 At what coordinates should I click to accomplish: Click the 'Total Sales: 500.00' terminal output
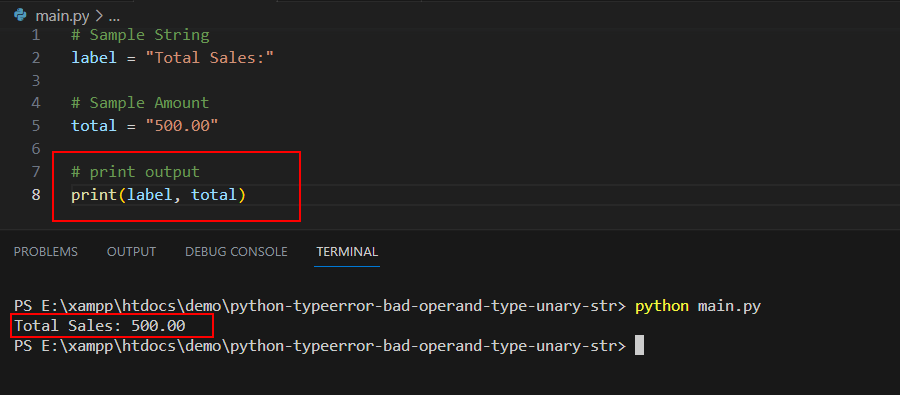[x=100, y=326]
